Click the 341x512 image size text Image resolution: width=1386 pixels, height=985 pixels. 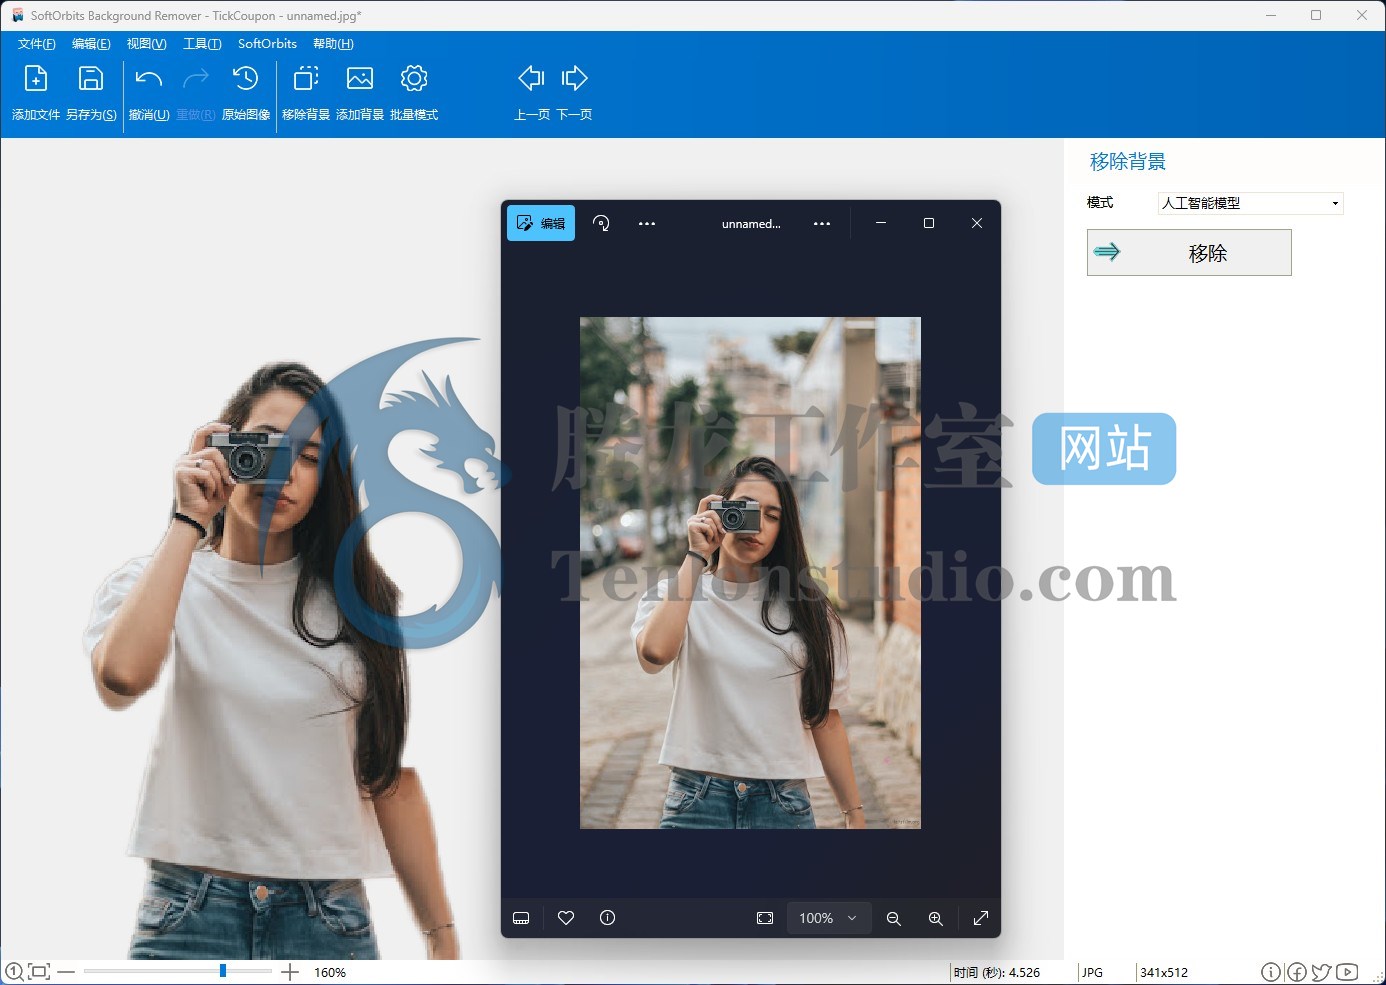(x=1164, y=972)
